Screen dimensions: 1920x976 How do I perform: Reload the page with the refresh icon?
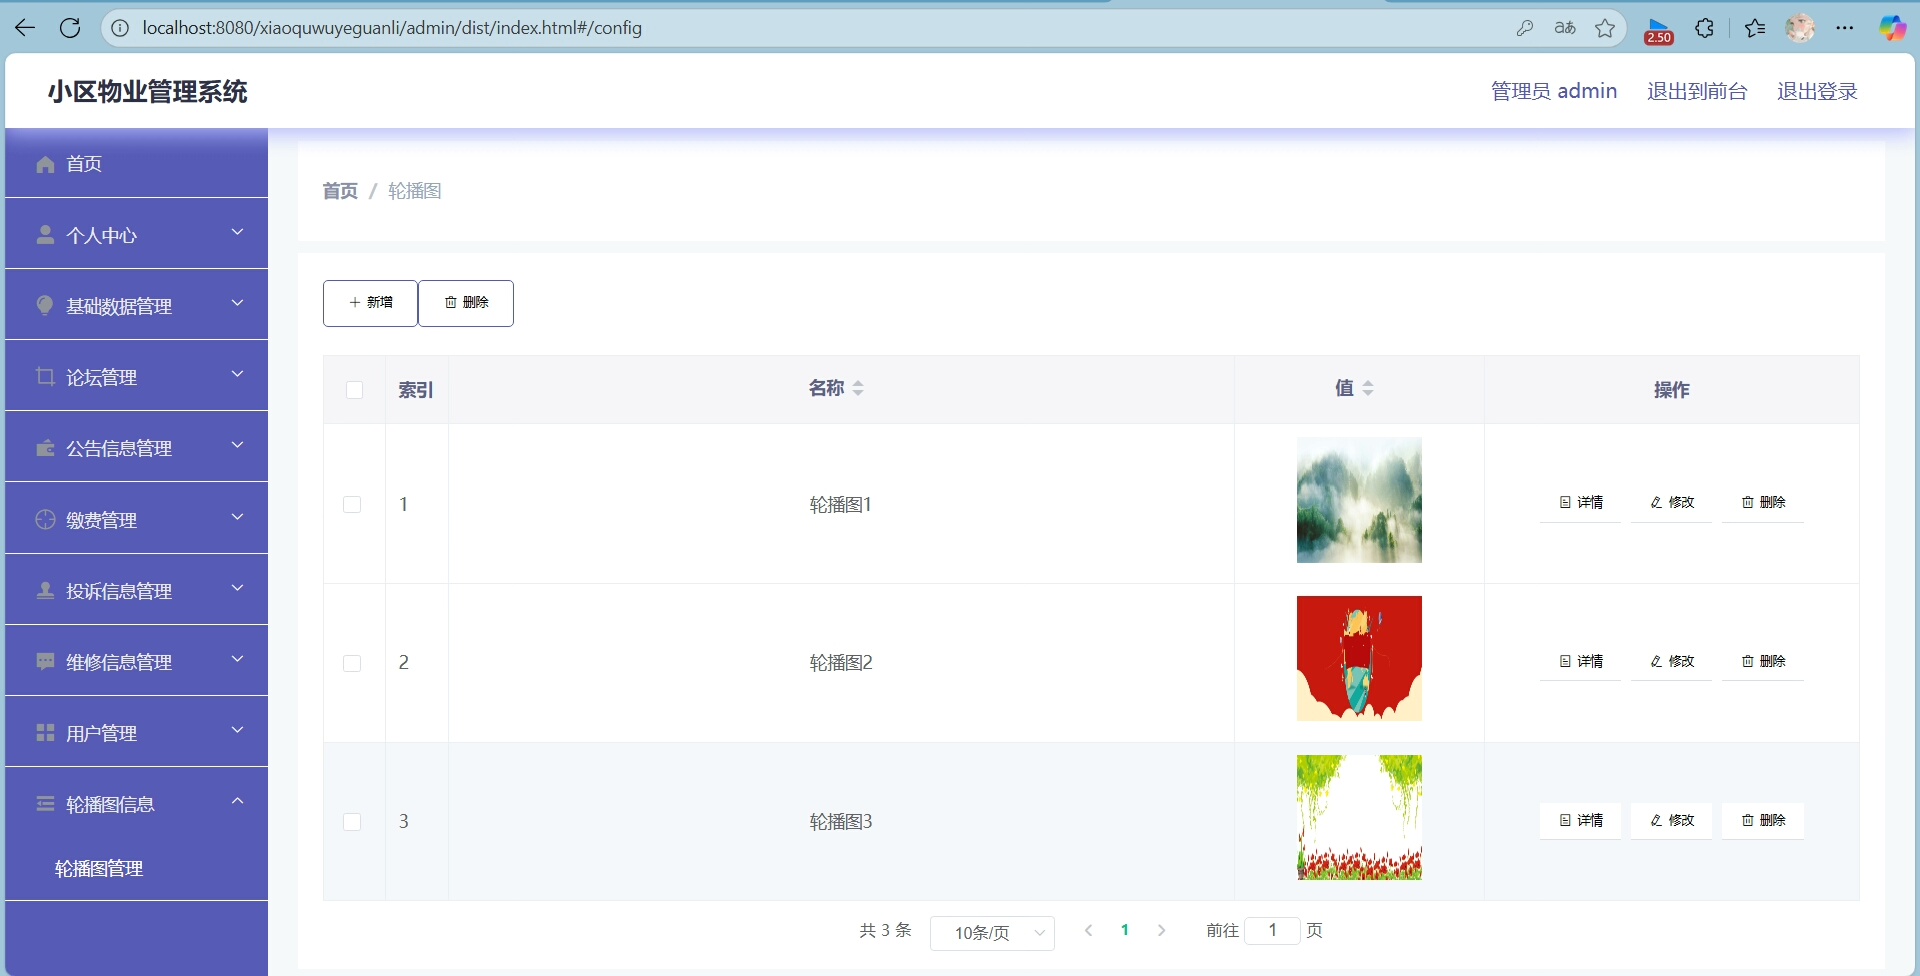coord(70,28)
